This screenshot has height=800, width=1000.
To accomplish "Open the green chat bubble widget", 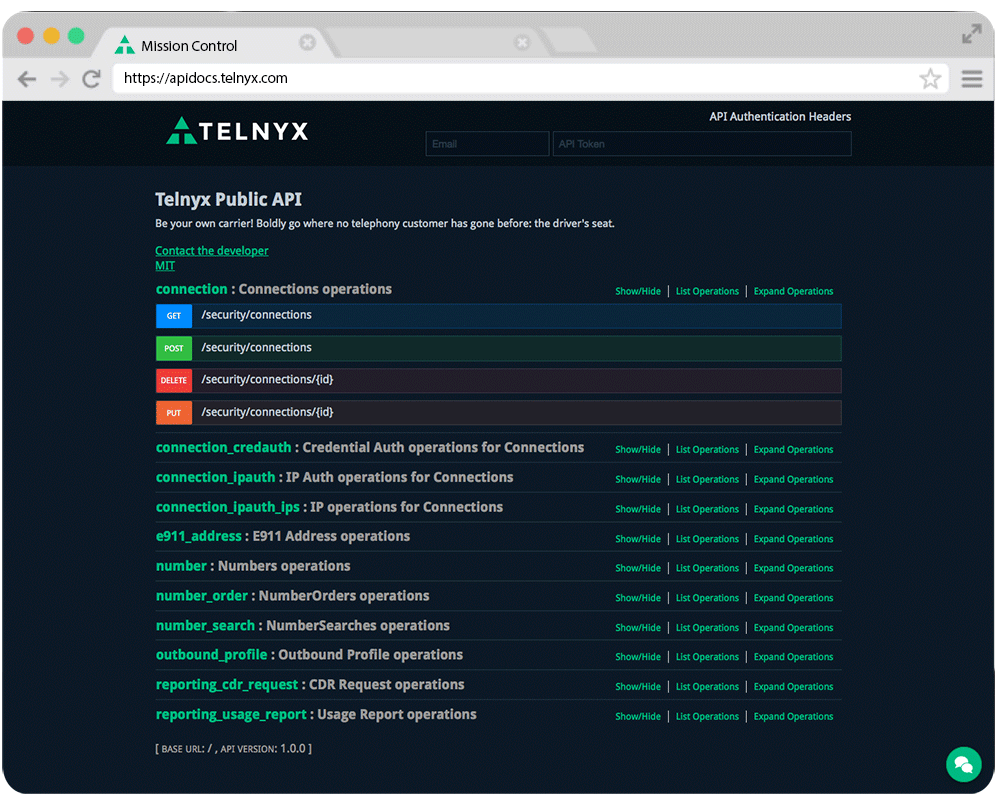I will pos(964,764).
